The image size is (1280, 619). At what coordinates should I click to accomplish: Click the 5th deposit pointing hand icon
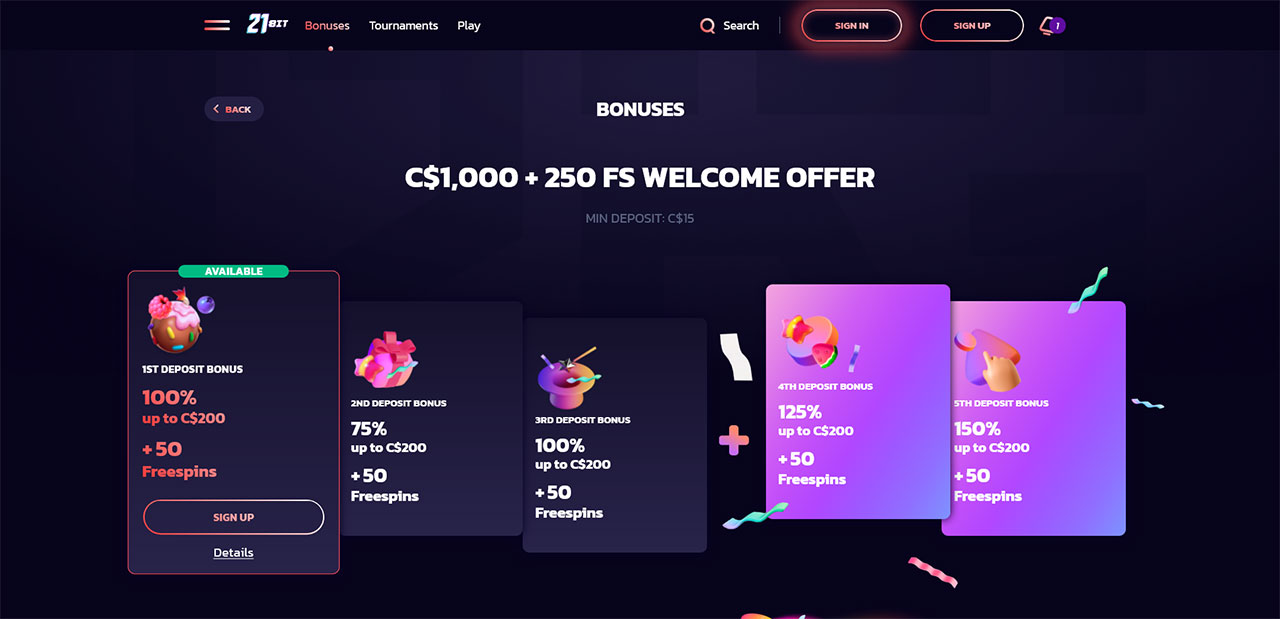[990, 359]
